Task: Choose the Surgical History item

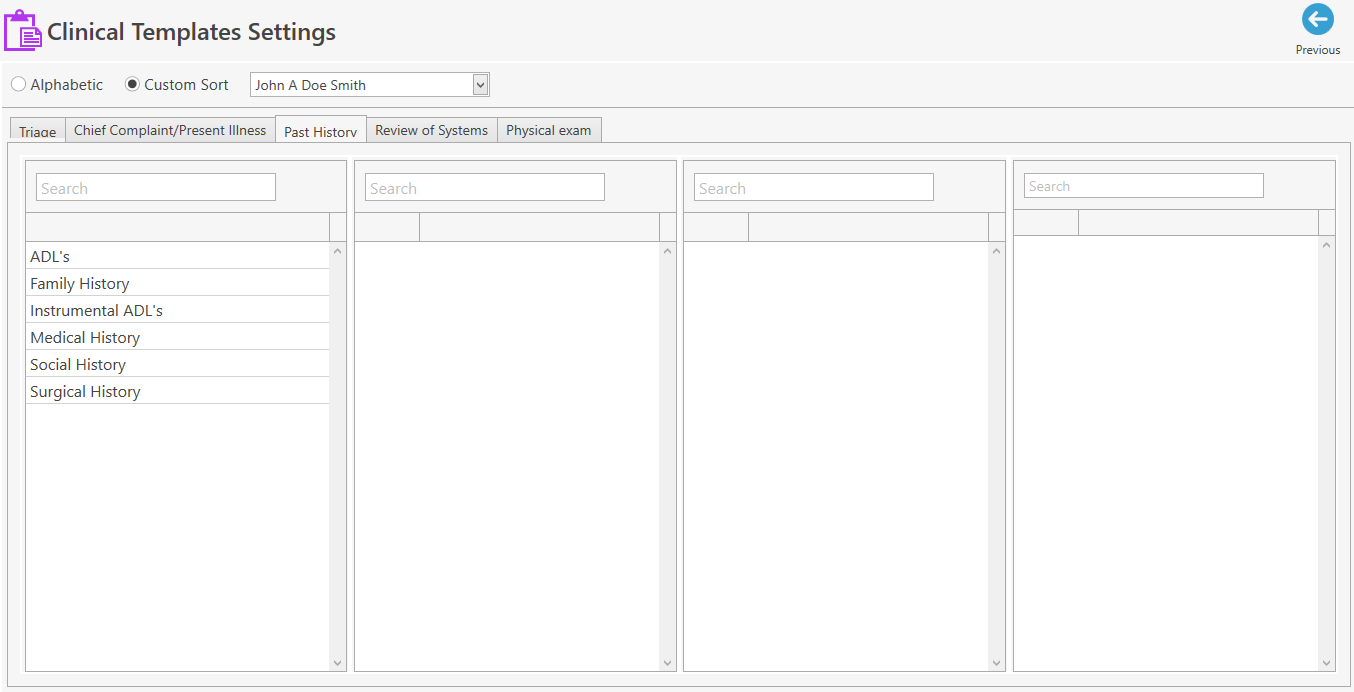Action: point(85,391)
